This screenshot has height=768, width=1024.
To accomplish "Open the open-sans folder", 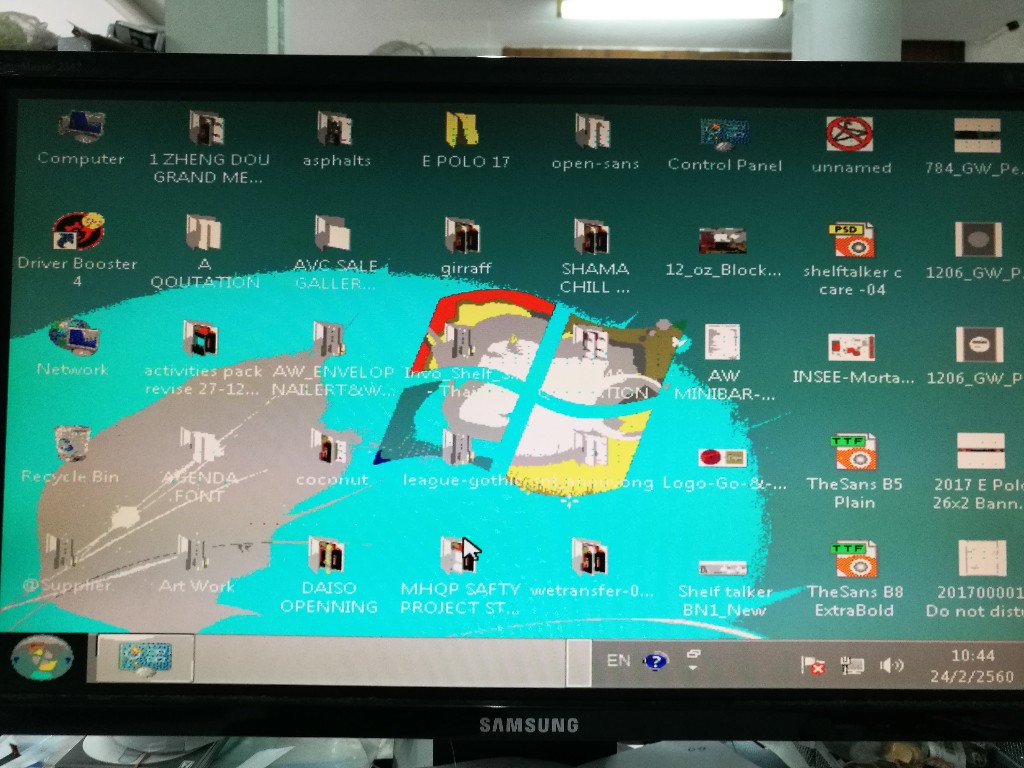I will coord(592,131).
